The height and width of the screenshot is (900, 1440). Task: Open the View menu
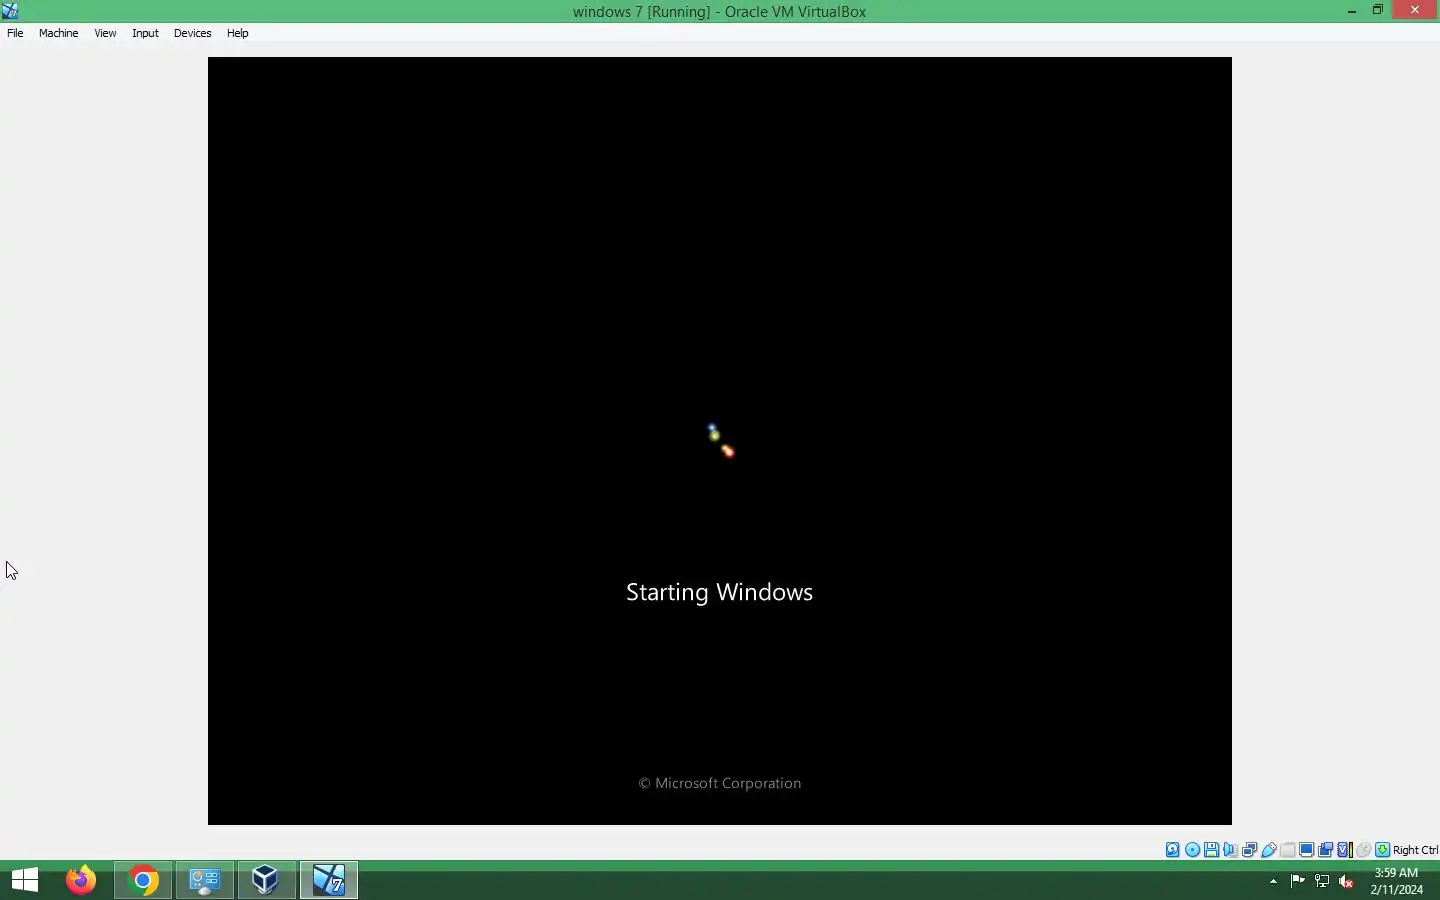click(105, 33)
